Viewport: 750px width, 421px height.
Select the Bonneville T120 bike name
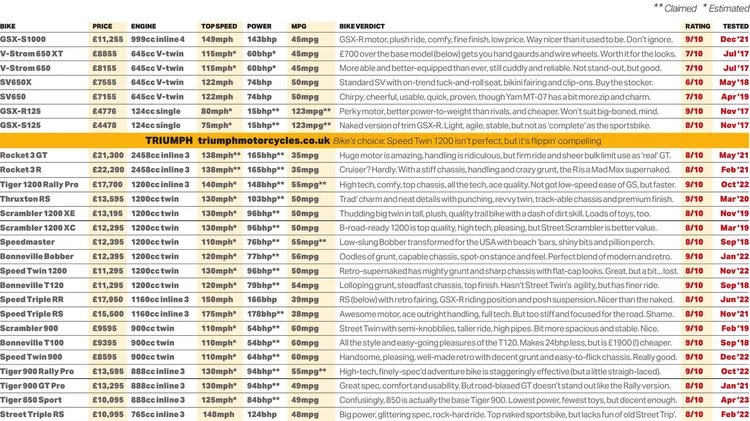click(32, 285)
